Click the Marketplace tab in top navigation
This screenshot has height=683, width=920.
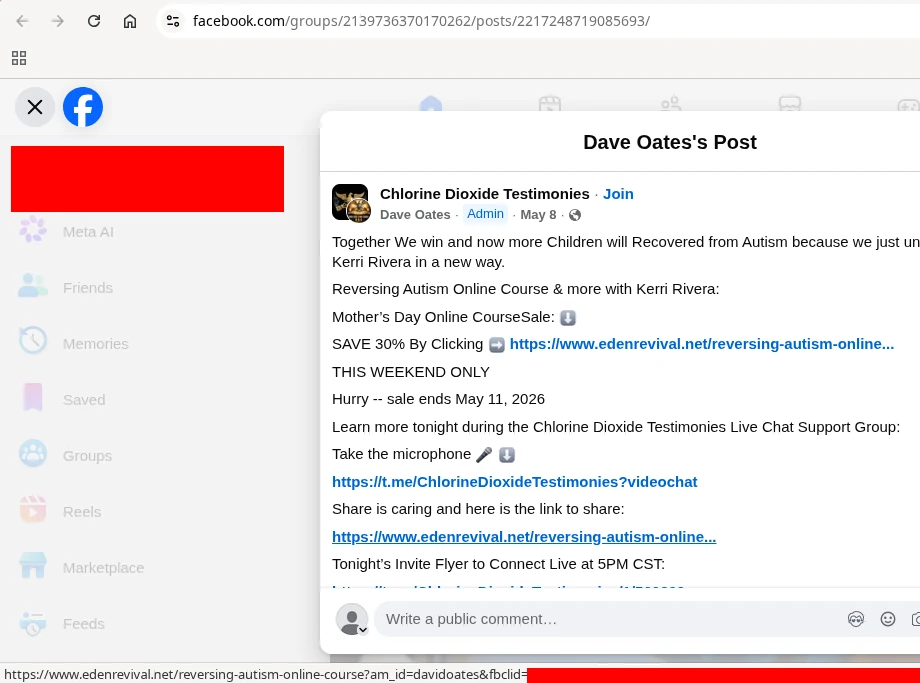pyautogui.click(x=790, y=104)
